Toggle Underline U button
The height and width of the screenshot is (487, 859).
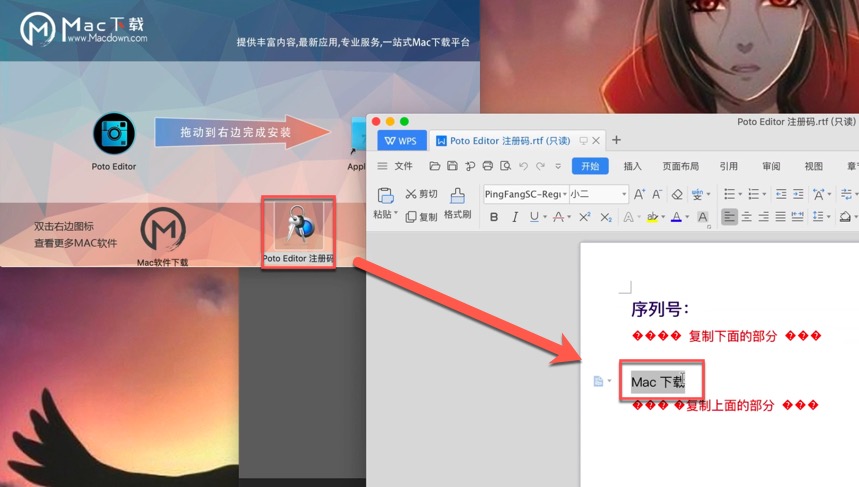(534, 217)
